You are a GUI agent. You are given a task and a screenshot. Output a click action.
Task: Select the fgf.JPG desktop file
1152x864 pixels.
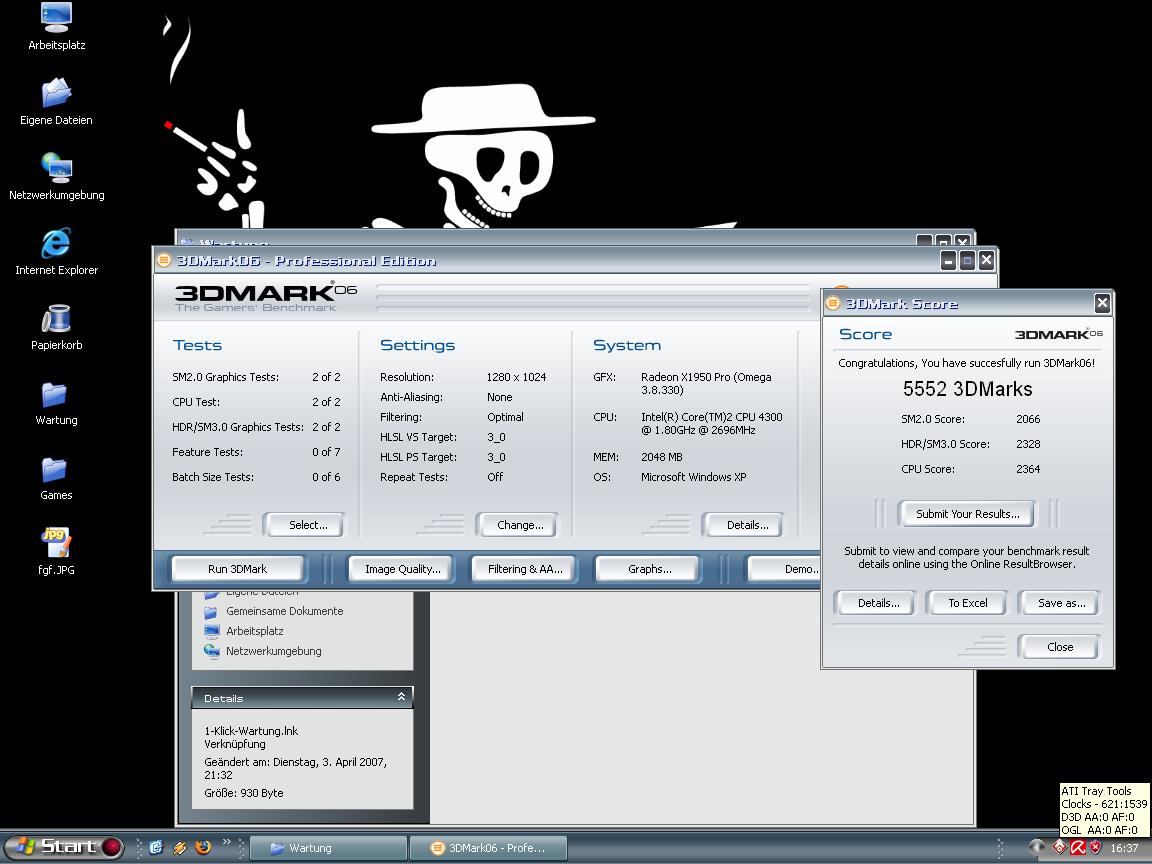point(57,551)
